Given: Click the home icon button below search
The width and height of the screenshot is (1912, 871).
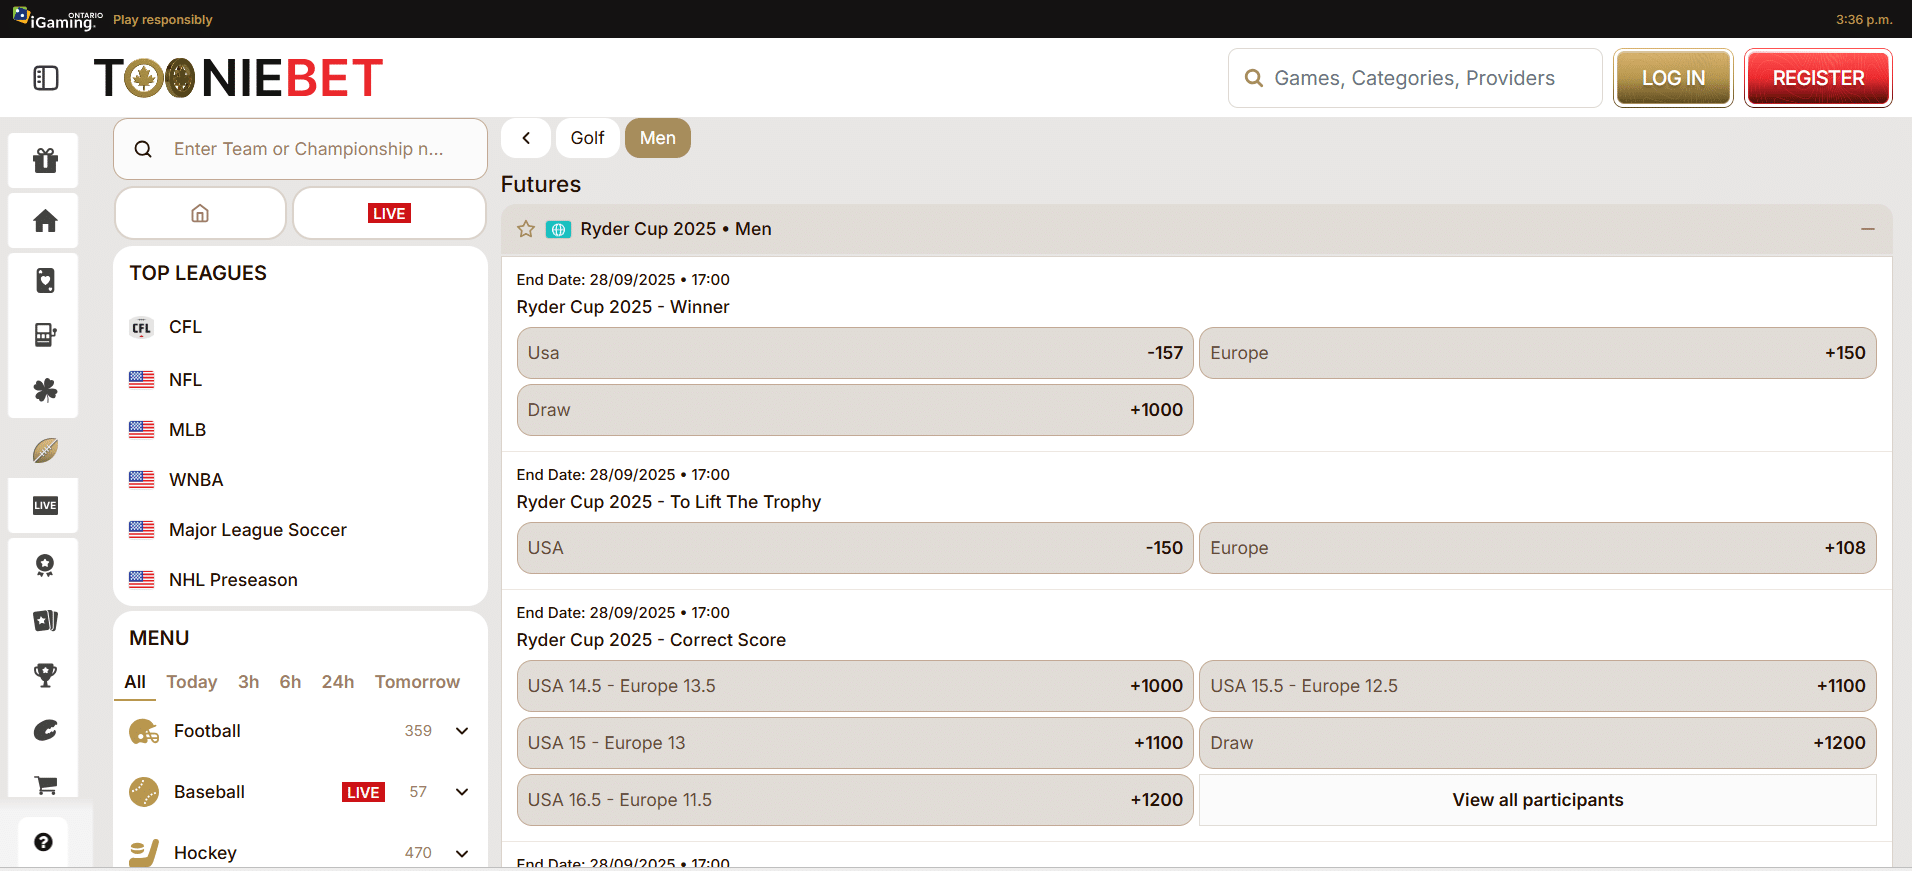Looking at the screenshot, I should [x=200, y=213].
